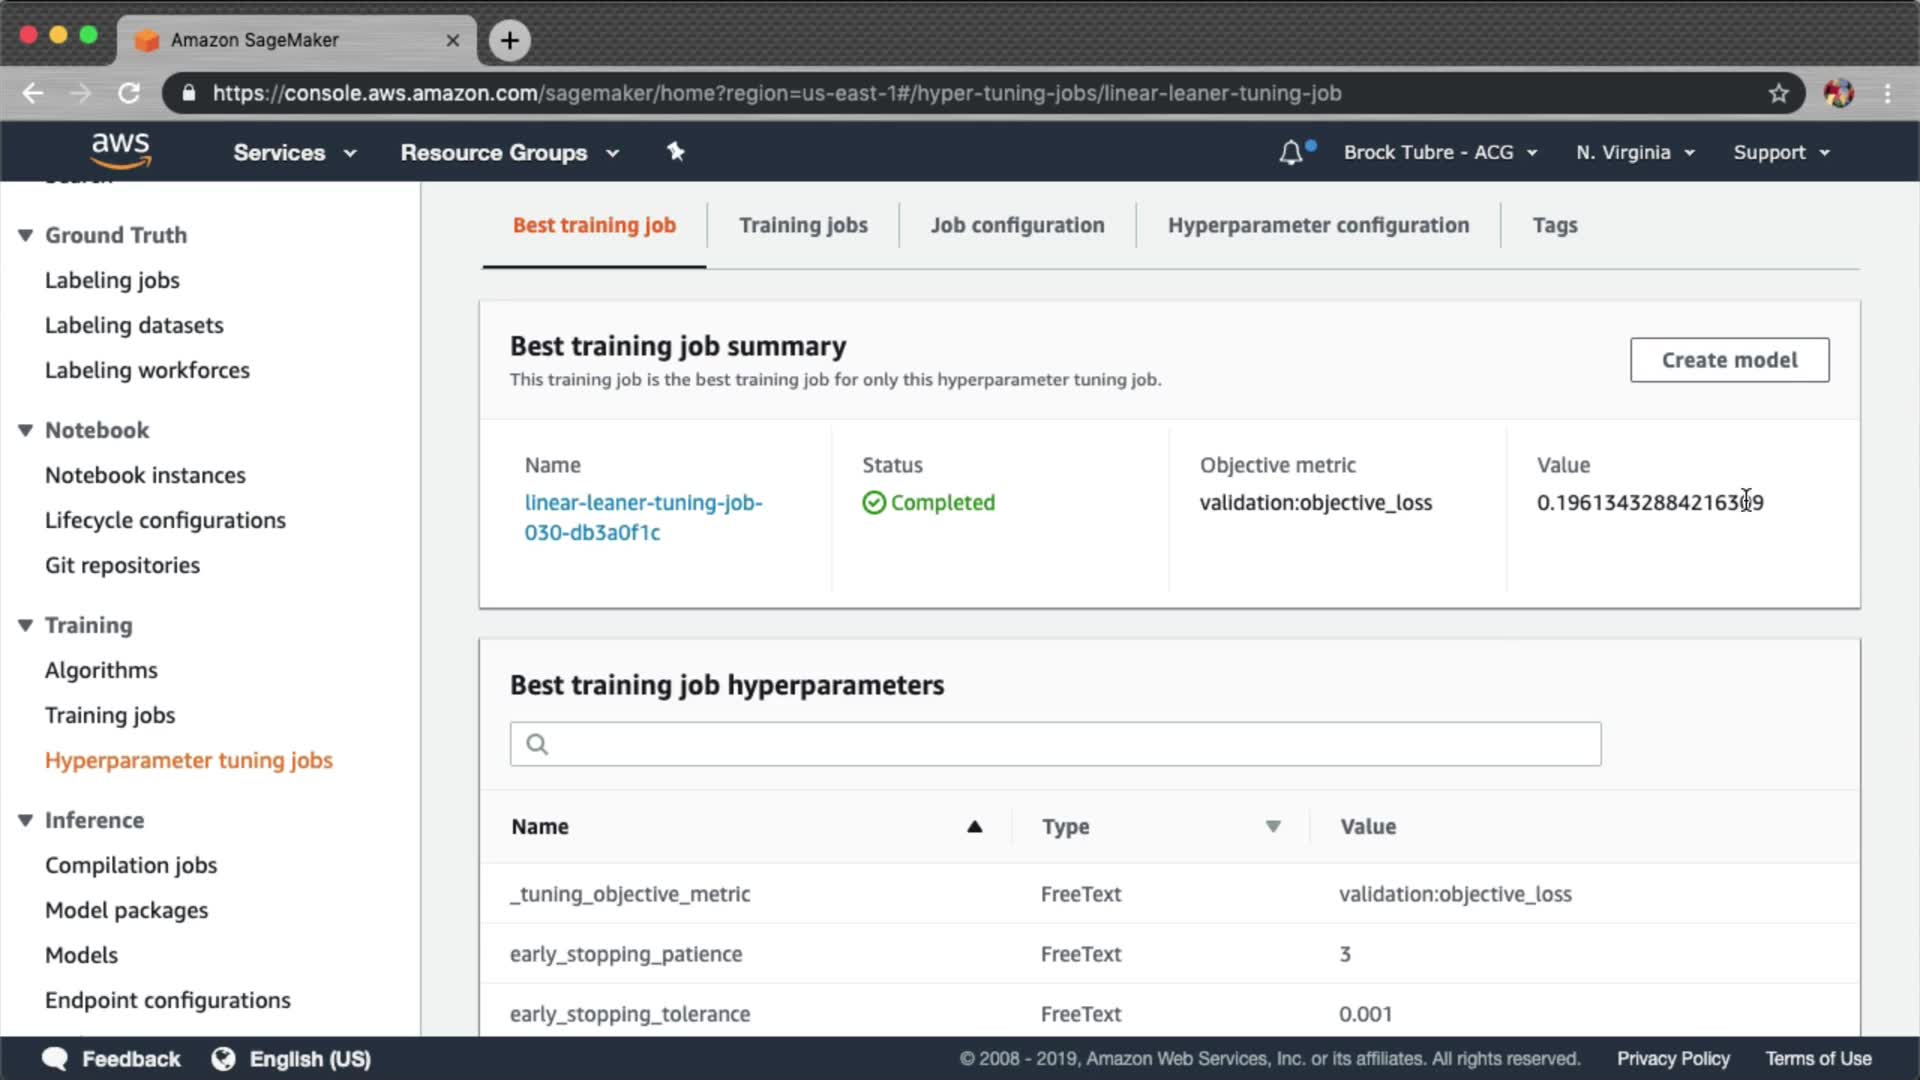Click the AWS logo home icon
The height and width of the screenshot is (1080, 1920).
click(x=120, y=151)
